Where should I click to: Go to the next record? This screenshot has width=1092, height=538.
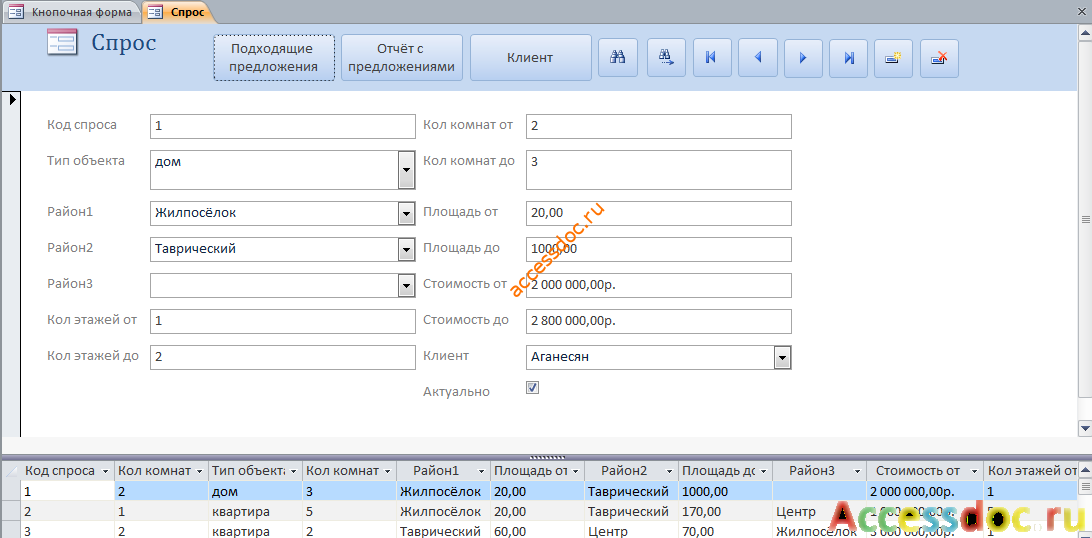point(803,58)
